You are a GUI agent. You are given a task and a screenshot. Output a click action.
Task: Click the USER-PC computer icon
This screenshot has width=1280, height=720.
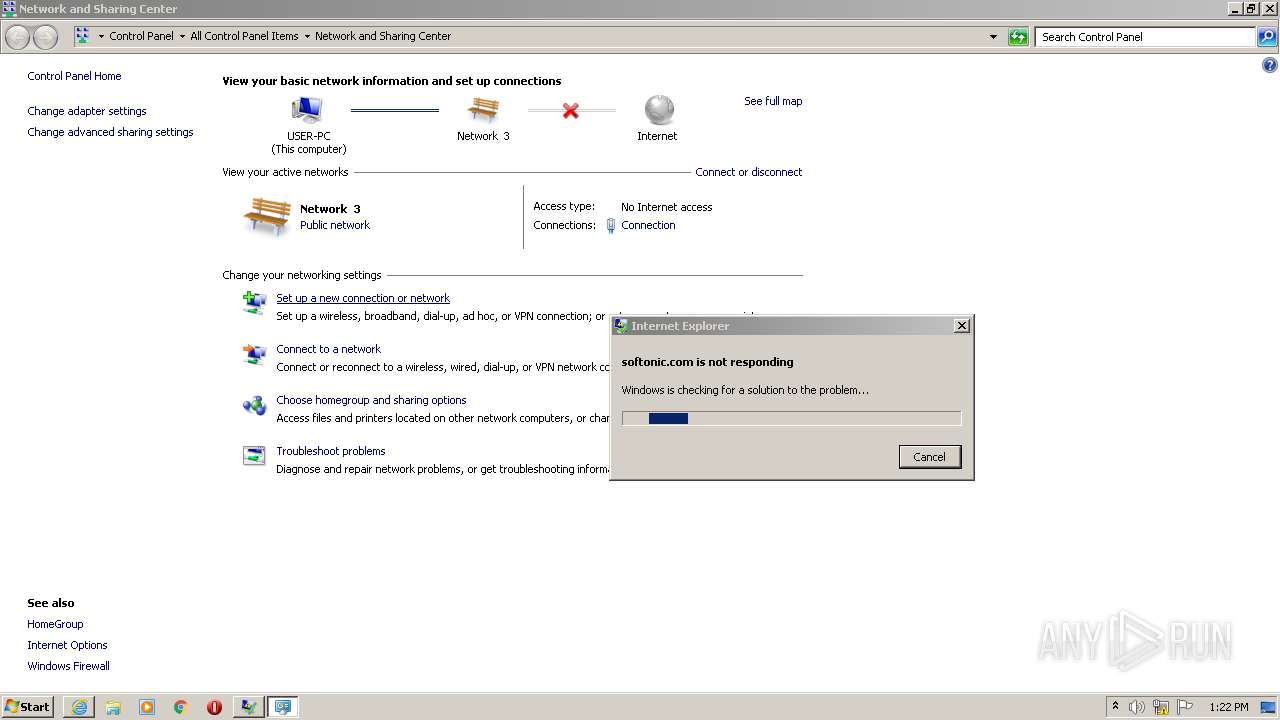[307, 110]
